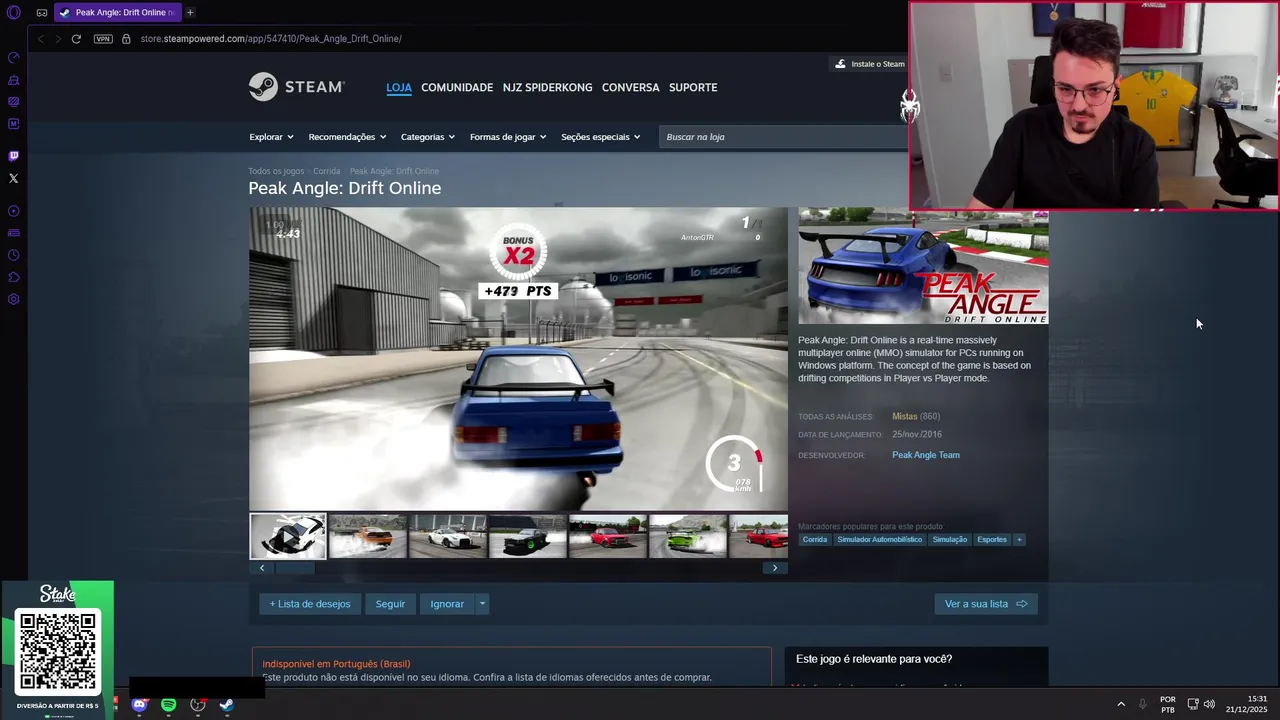Show hidden system tray icons
Viewport: 1280px width, 720px height.
tap(1120, 705)
